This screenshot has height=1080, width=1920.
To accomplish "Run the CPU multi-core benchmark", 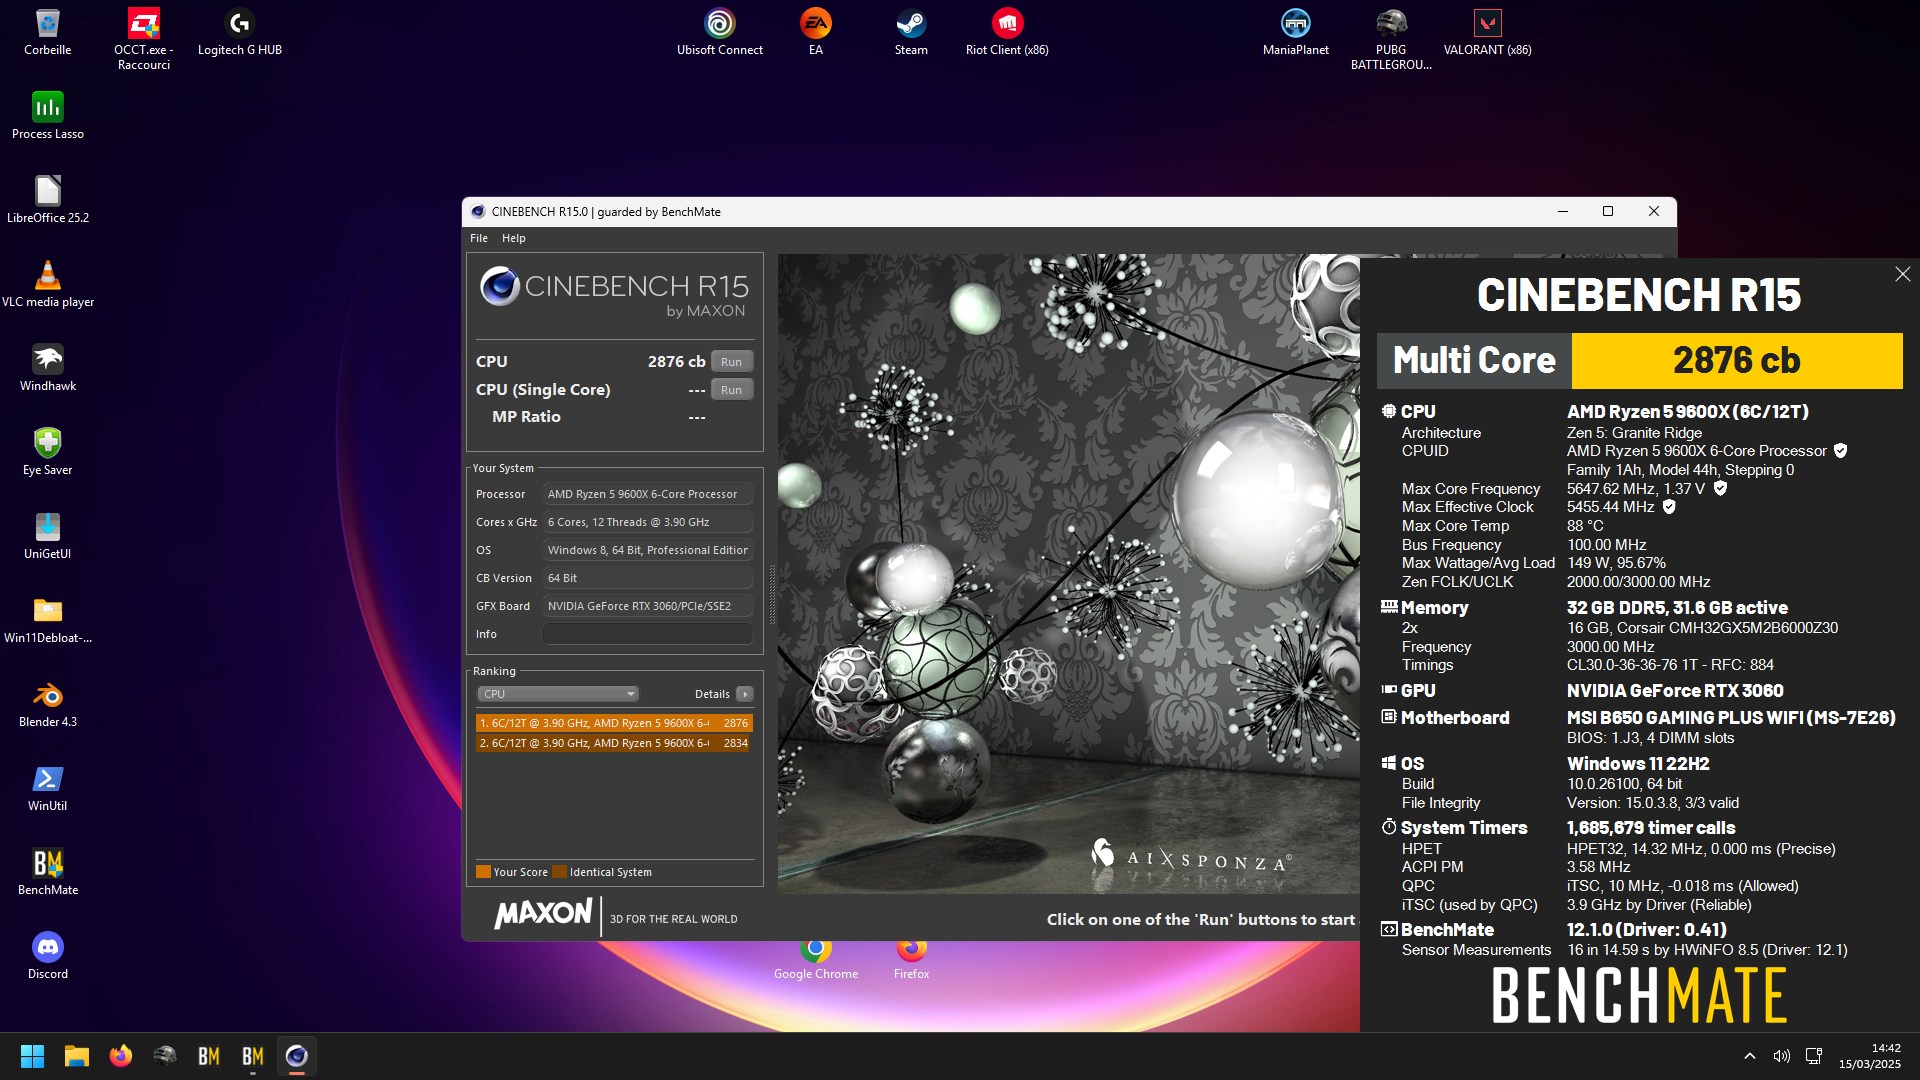I will (731, 362).
